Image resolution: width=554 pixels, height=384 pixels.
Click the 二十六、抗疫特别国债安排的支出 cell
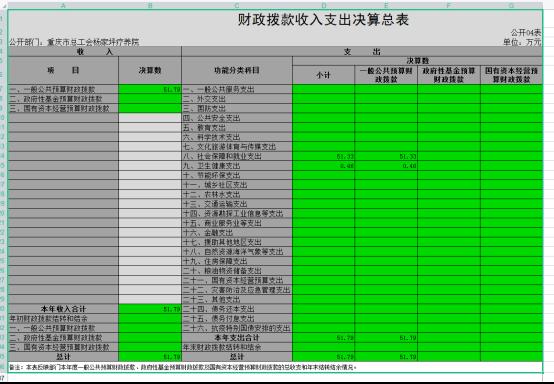click(237, 328)
